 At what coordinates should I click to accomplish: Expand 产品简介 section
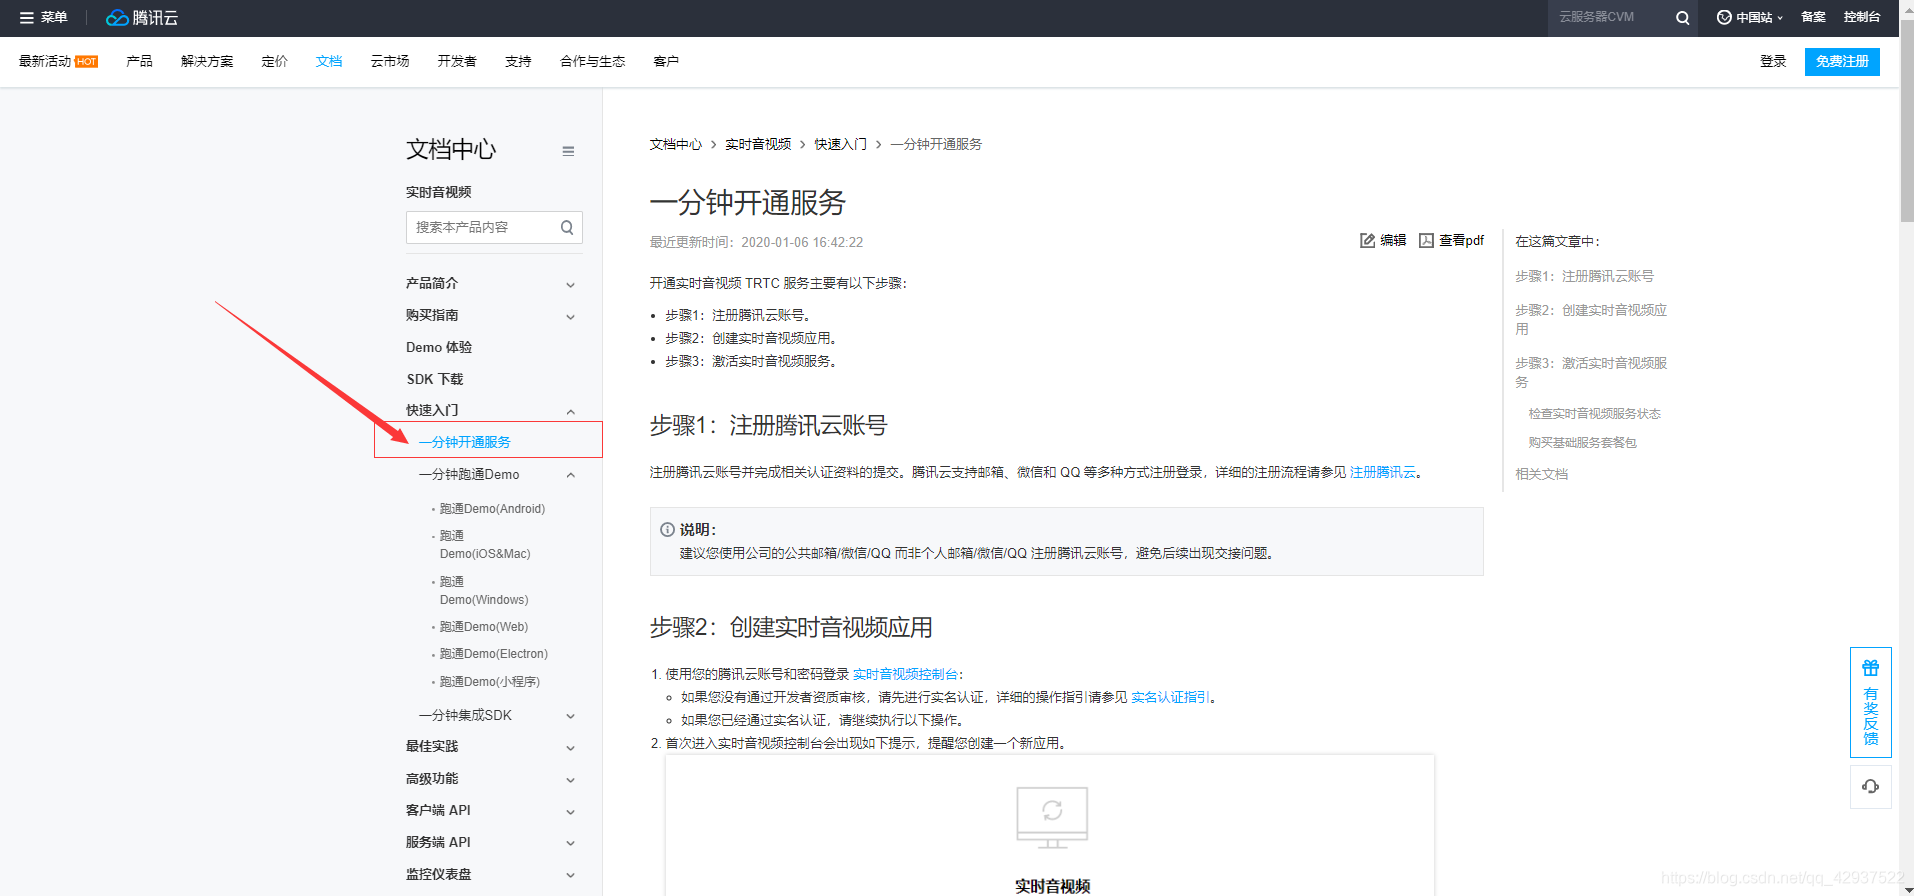(570, 284)
